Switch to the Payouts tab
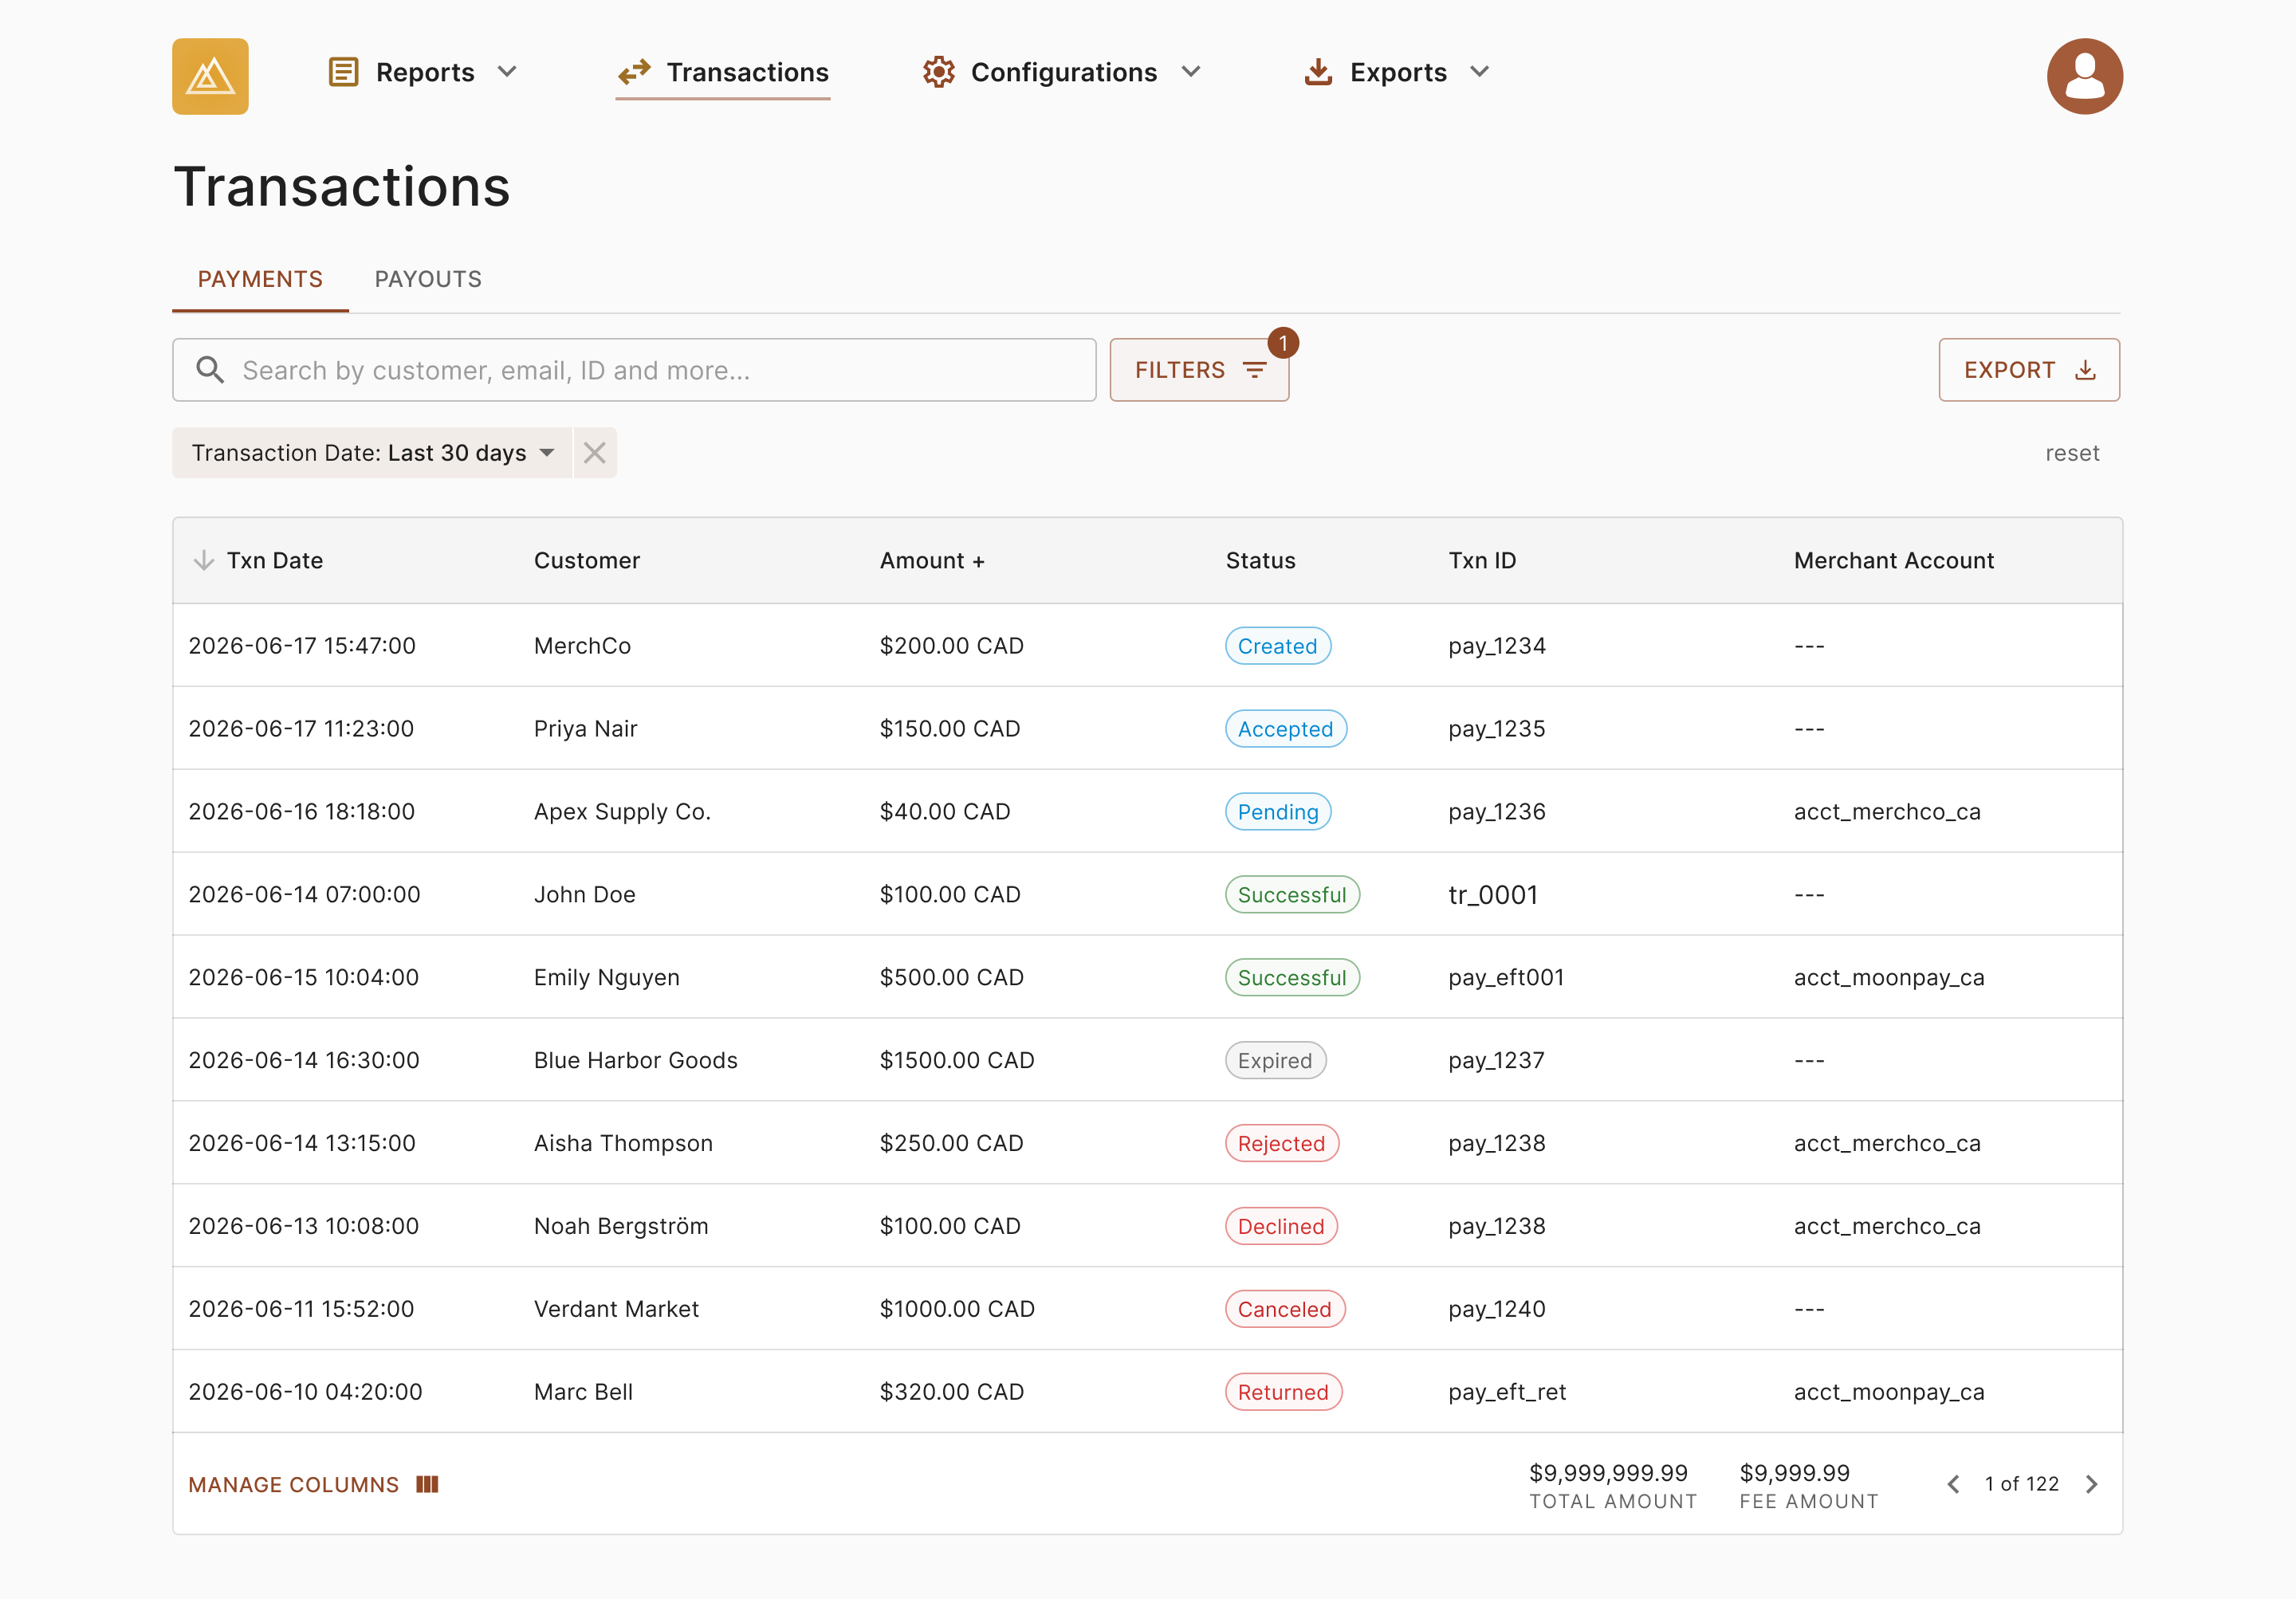Image resolution: width=2296 pixels, height=1599 pixels. click(x=428, y=279)
